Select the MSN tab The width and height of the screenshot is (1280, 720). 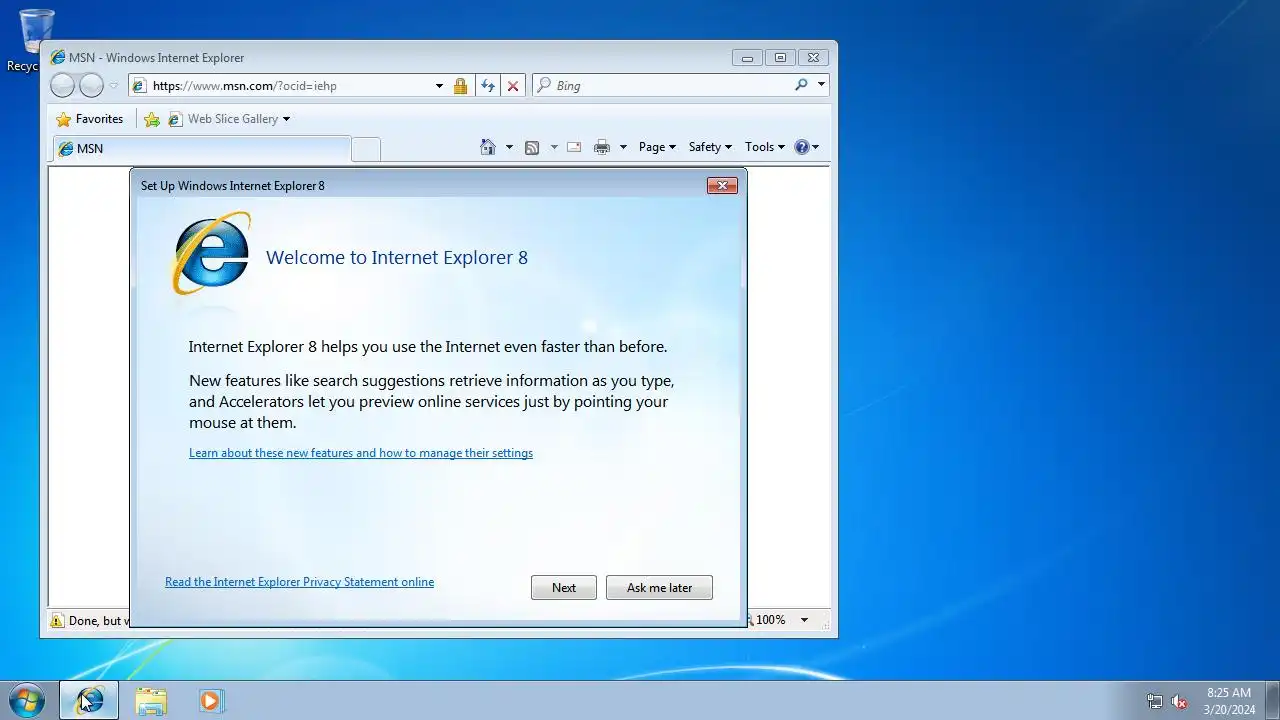tap(200, 149)
